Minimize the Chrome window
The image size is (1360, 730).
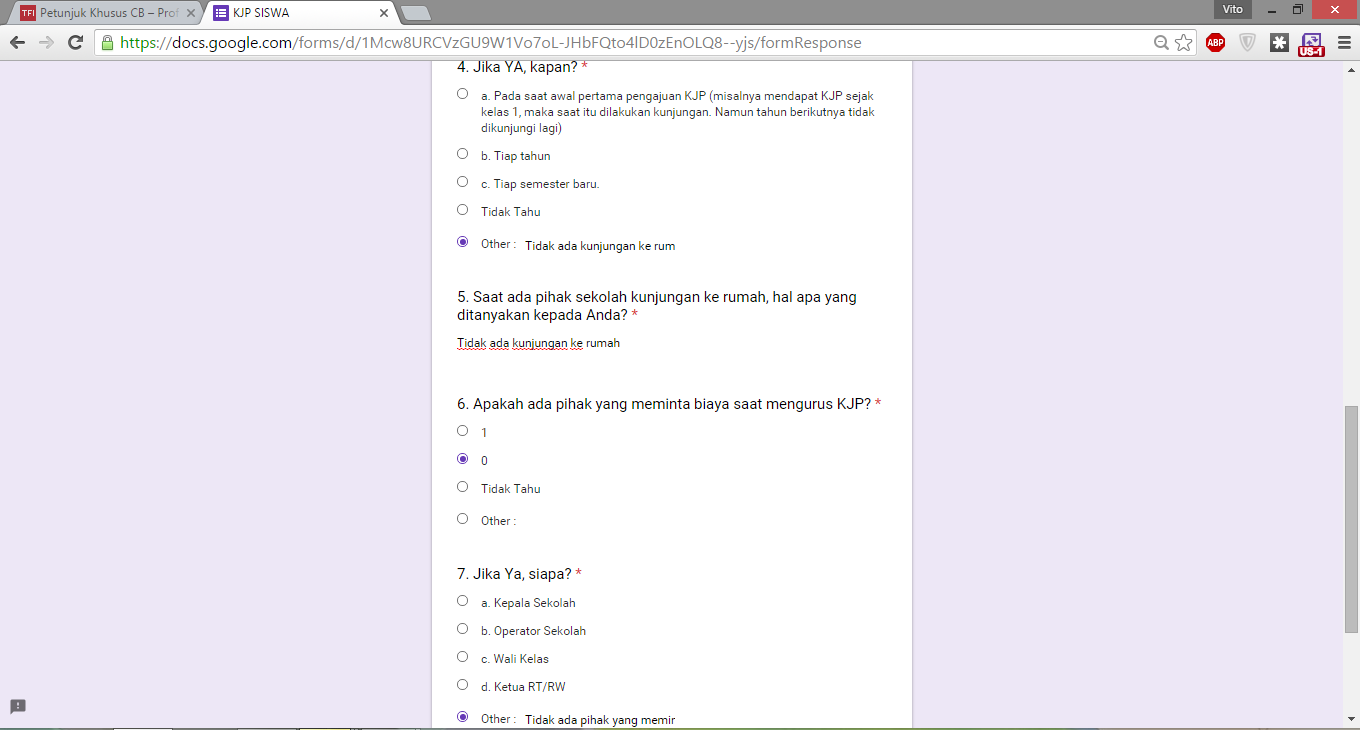(1271, 10)
